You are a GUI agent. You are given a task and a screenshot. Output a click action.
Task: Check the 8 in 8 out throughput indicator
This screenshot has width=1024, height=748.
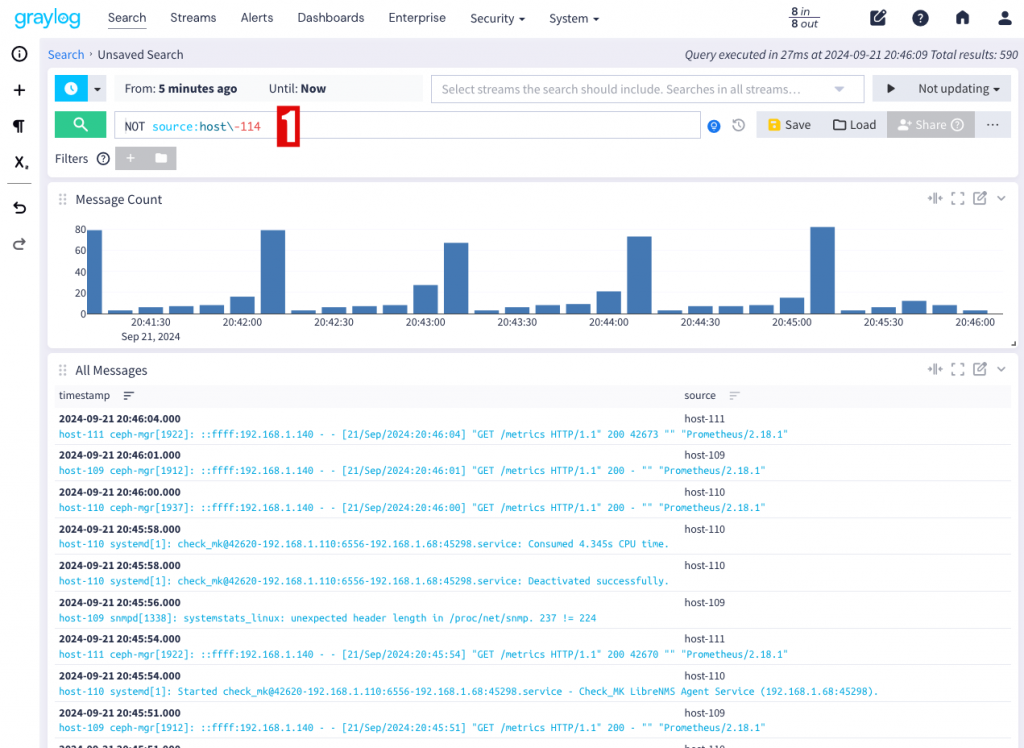pyautogui.click(x=805, y=18)
